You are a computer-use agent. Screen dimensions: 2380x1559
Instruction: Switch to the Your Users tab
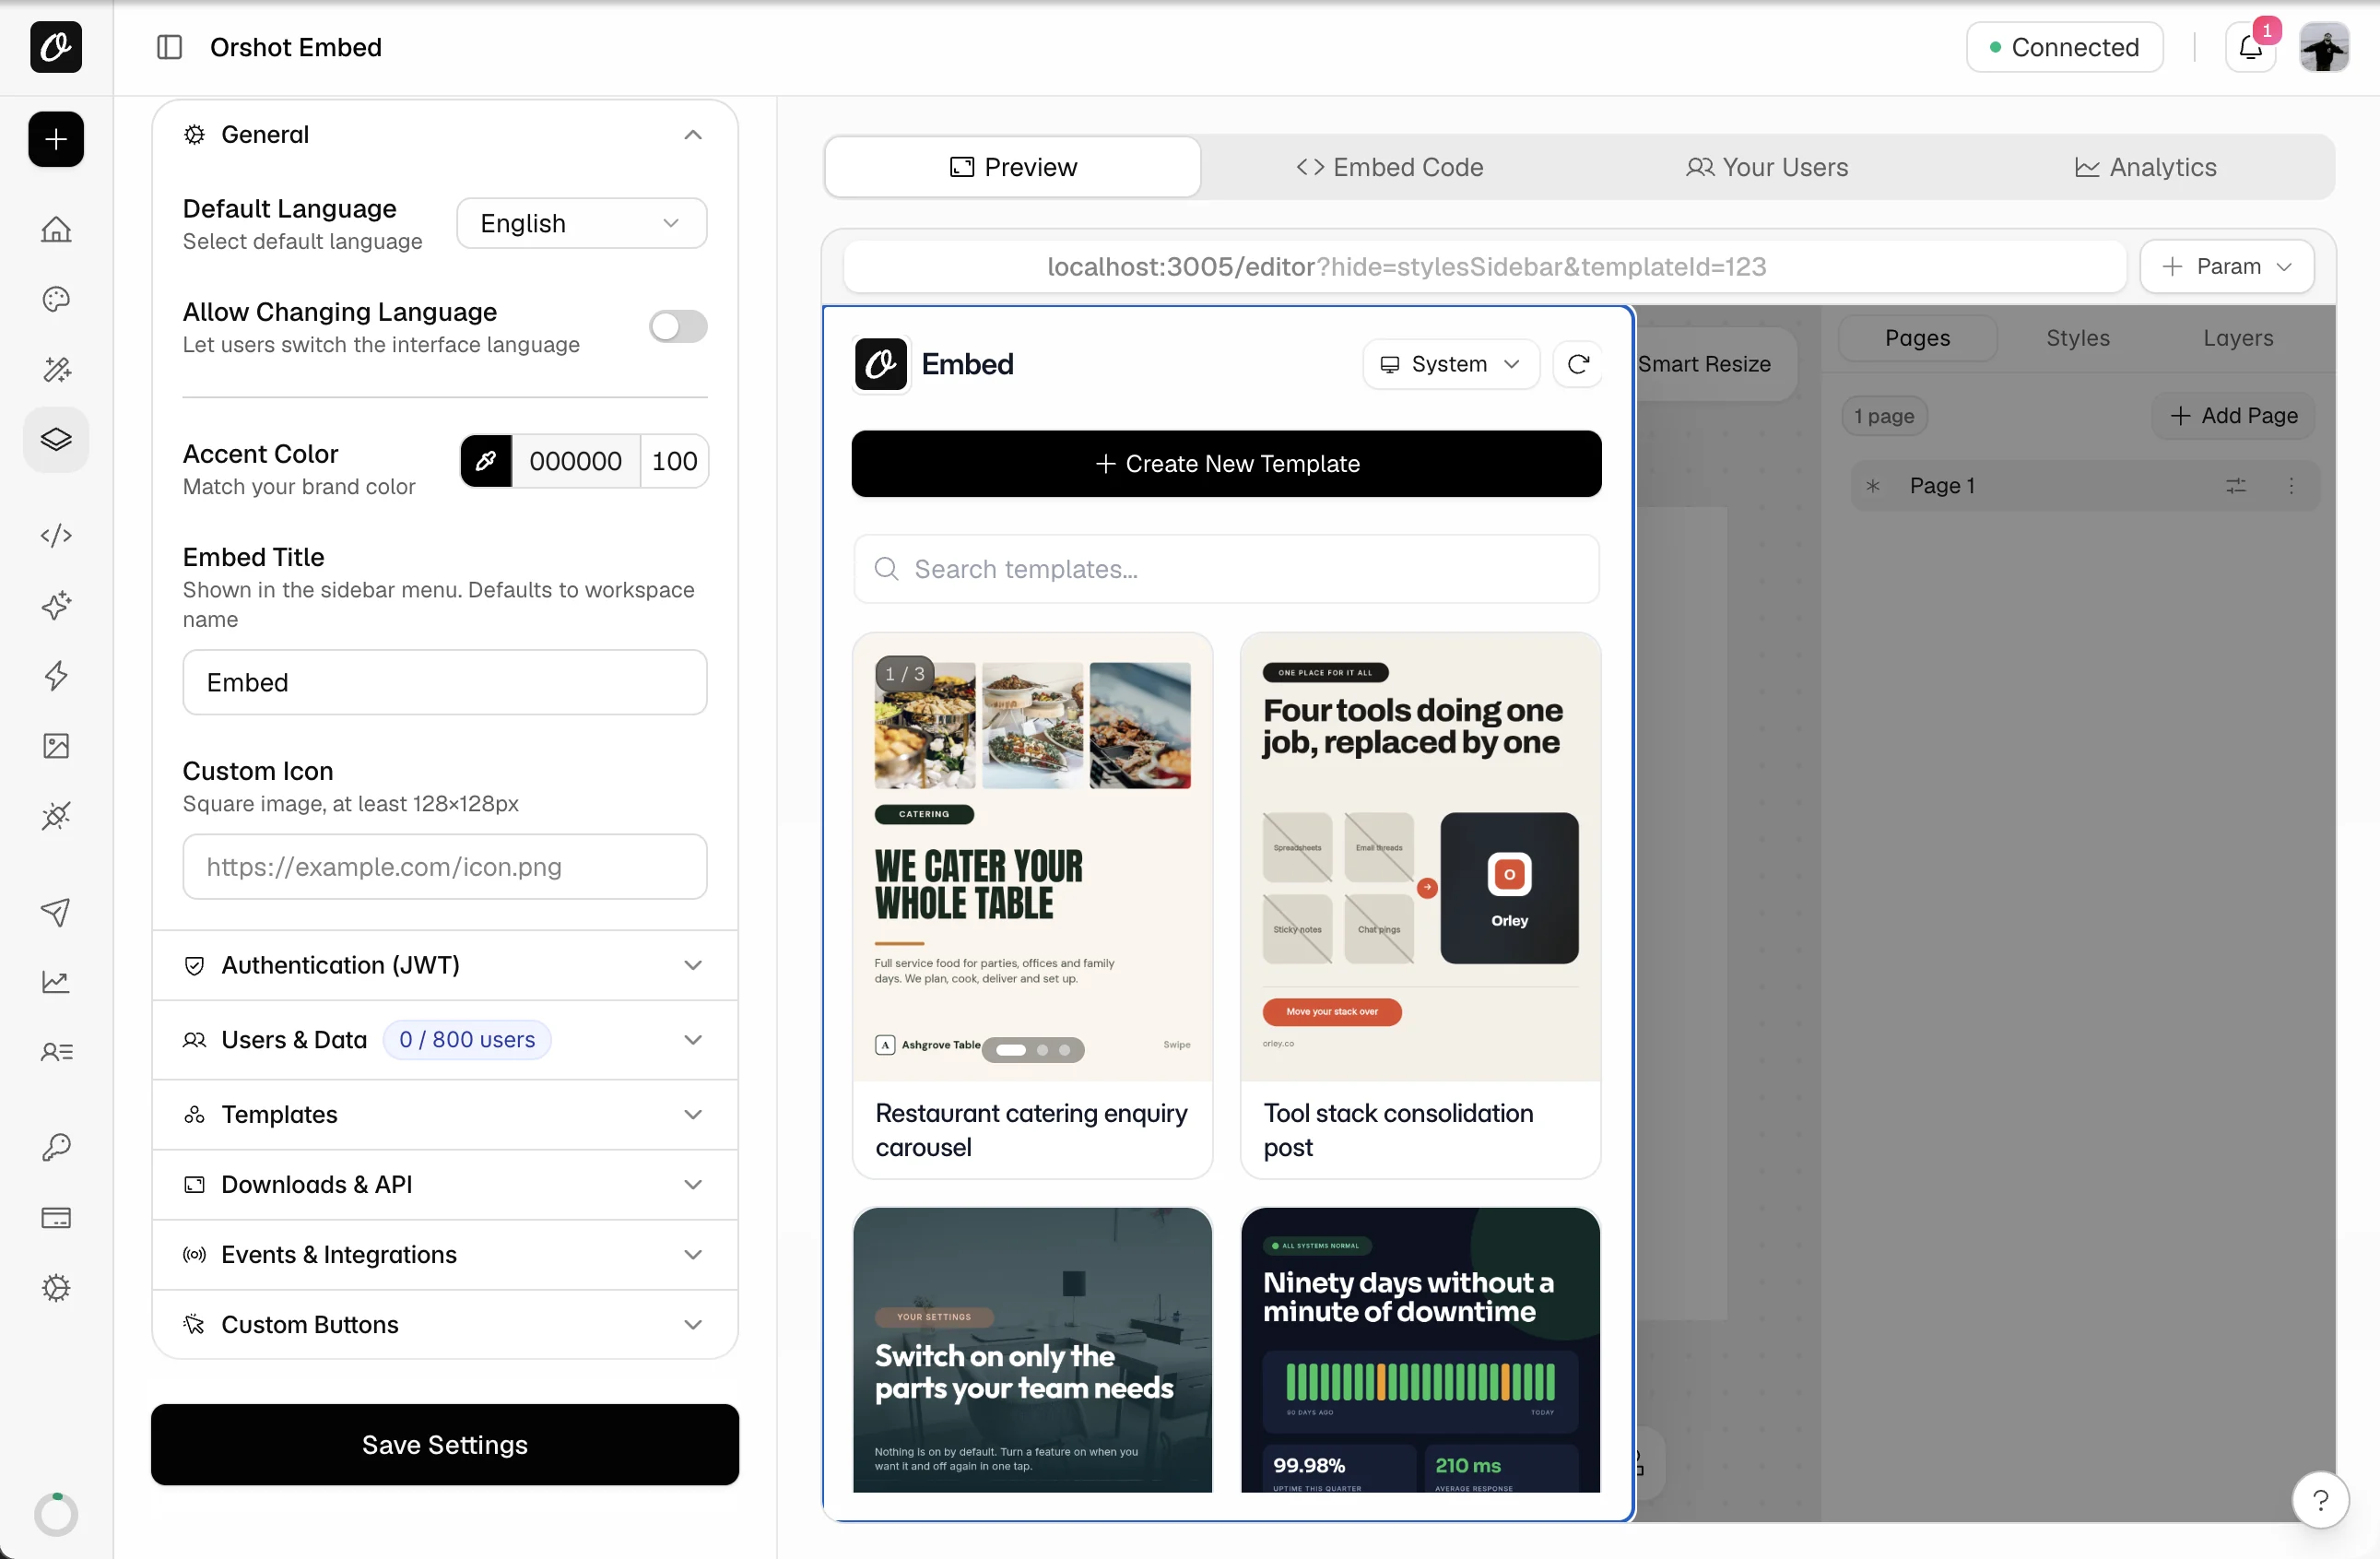pos(1767,167)
